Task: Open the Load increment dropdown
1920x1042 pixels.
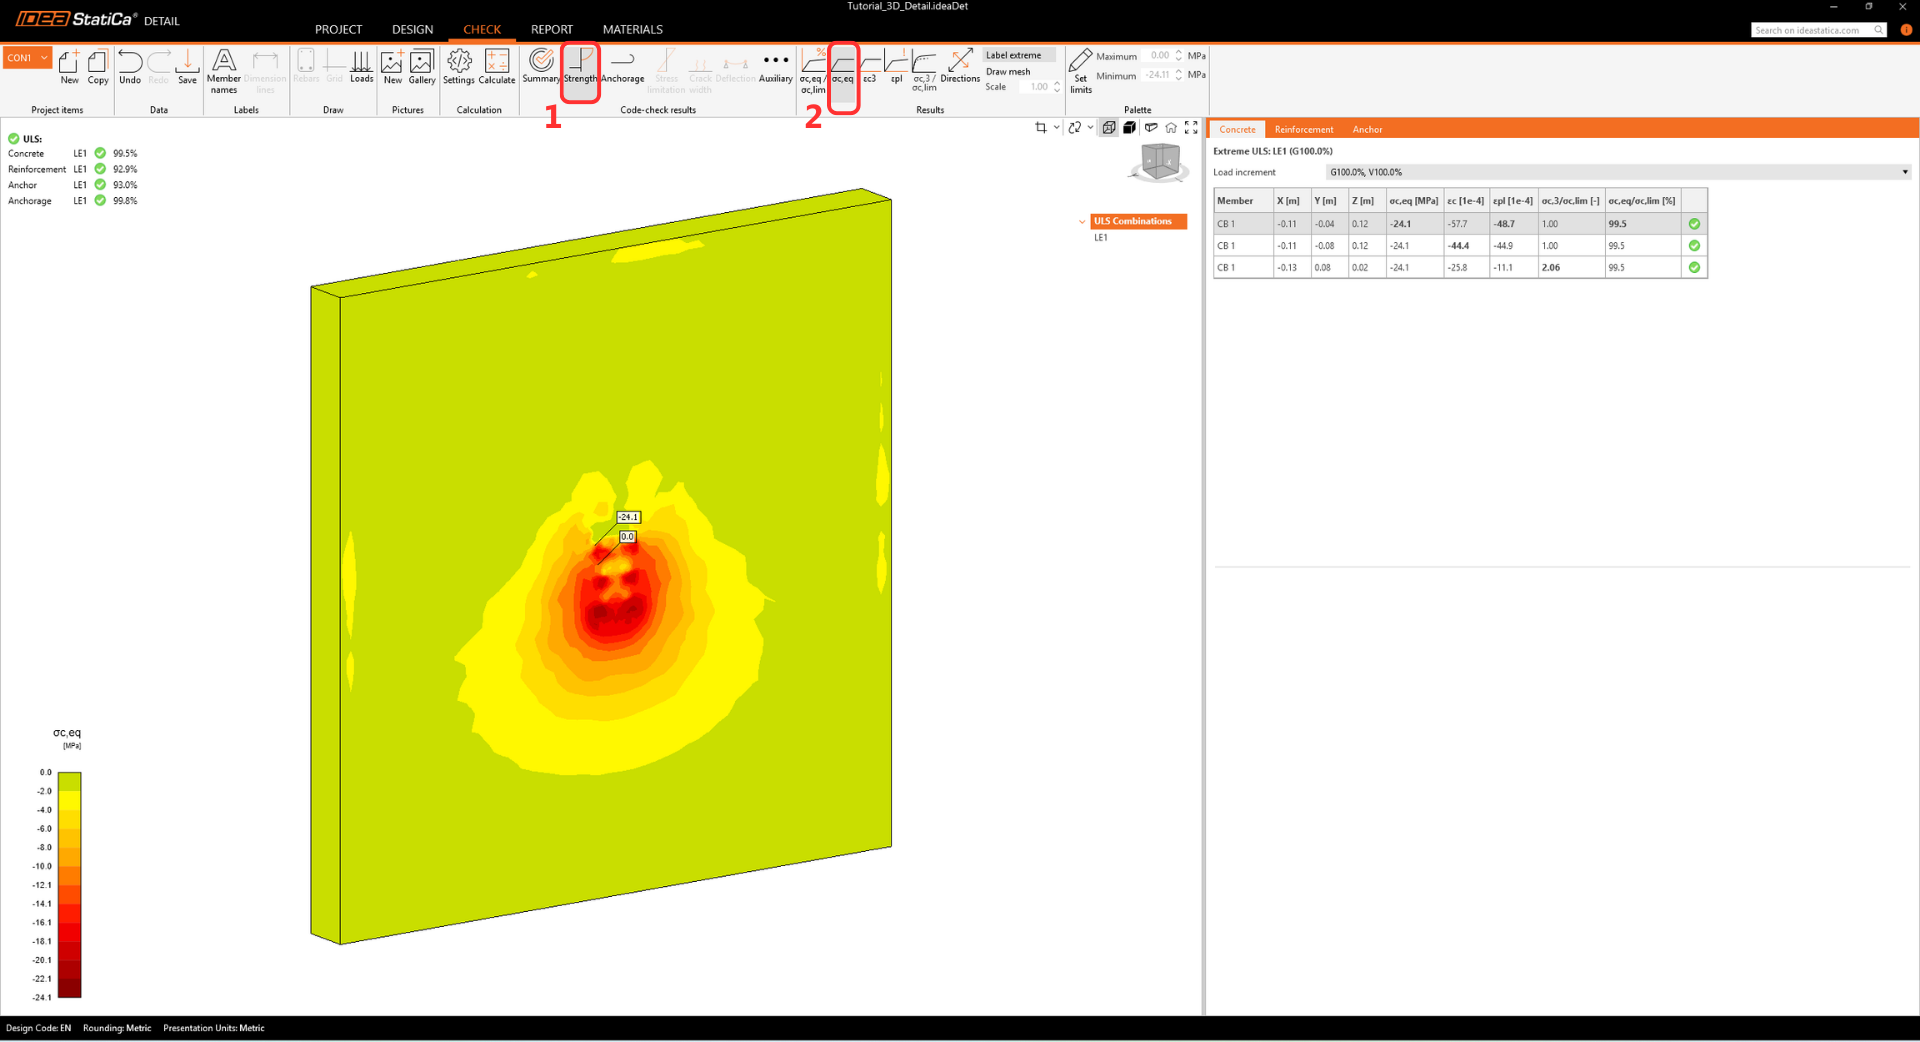Action: coord(1617,172)
